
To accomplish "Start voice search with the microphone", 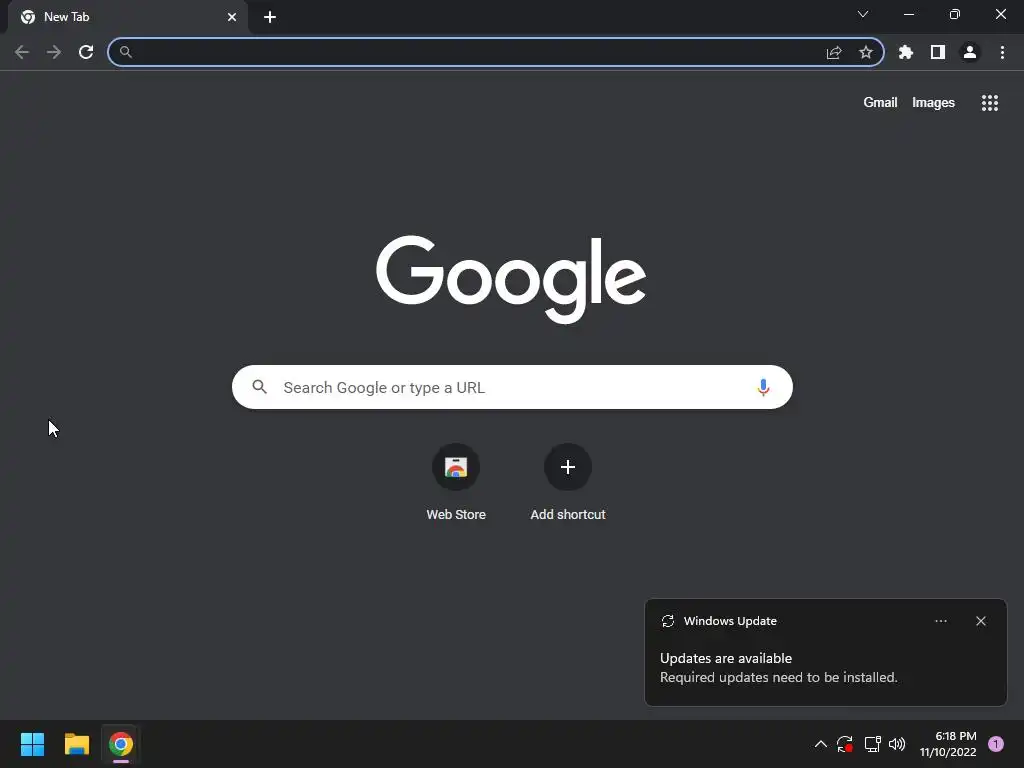I will click(x=763, y=387).
